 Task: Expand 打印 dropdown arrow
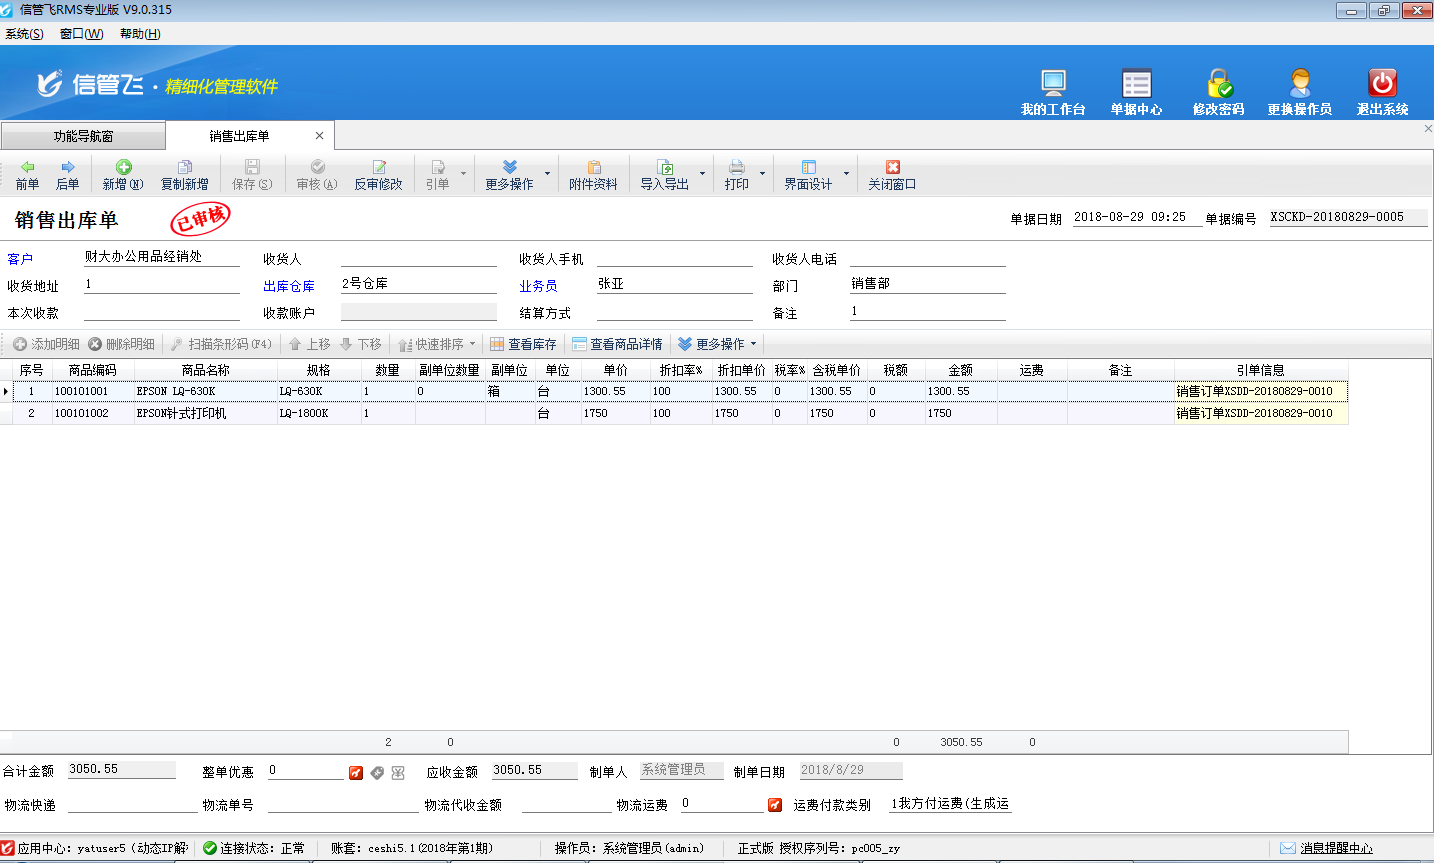(x=762, y=174)
